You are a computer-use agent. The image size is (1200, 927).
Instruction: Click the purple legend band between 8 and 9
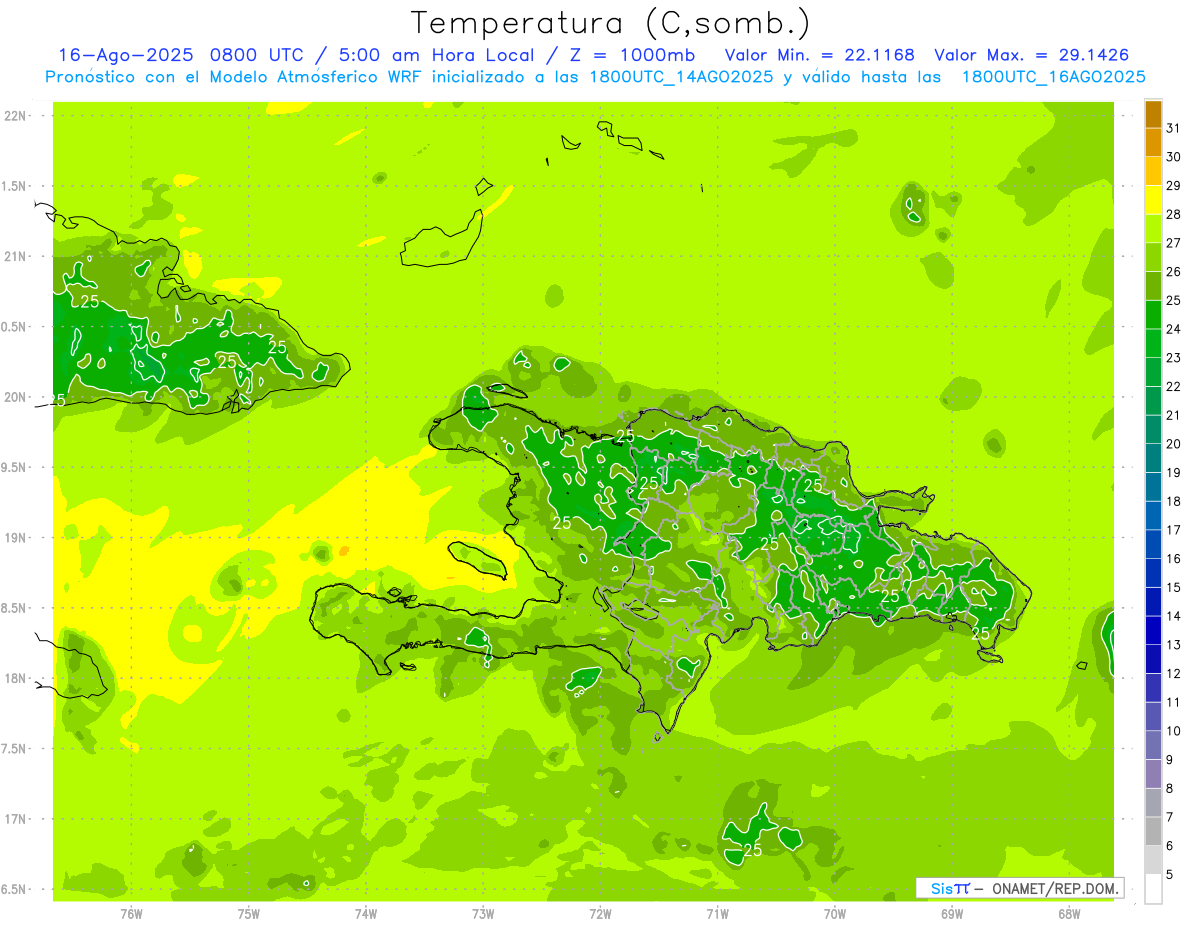coord(1153,774)
